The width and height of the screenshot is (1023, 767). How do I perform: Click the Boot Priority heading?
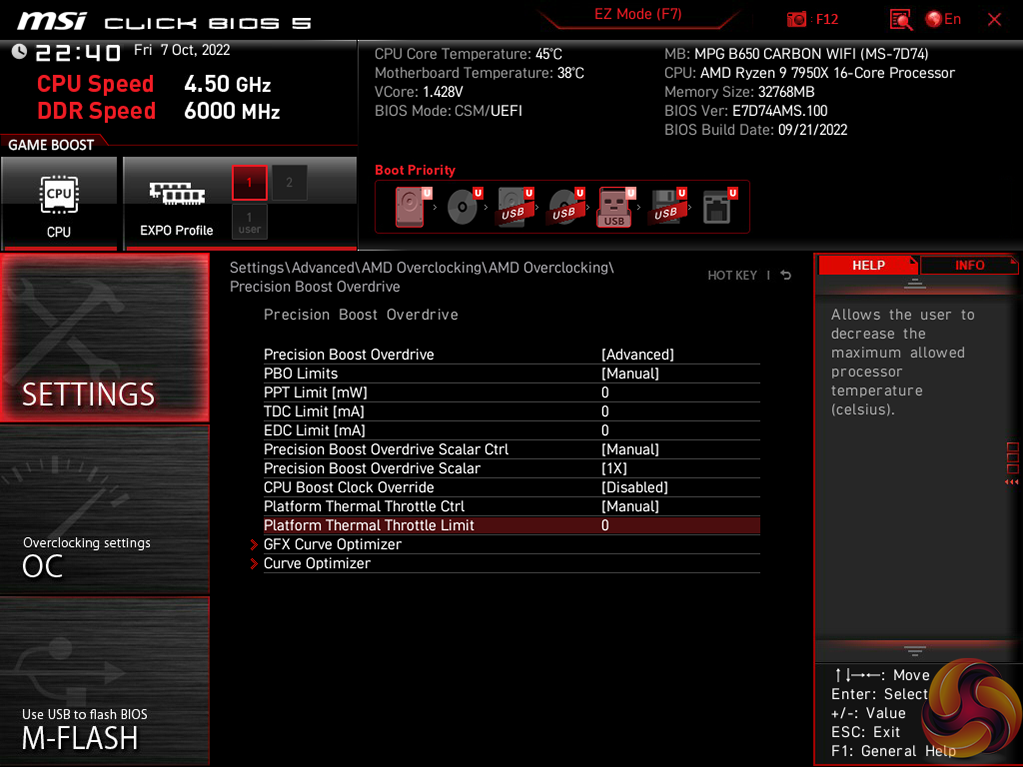pyautogui.click(x=415, y=170)
